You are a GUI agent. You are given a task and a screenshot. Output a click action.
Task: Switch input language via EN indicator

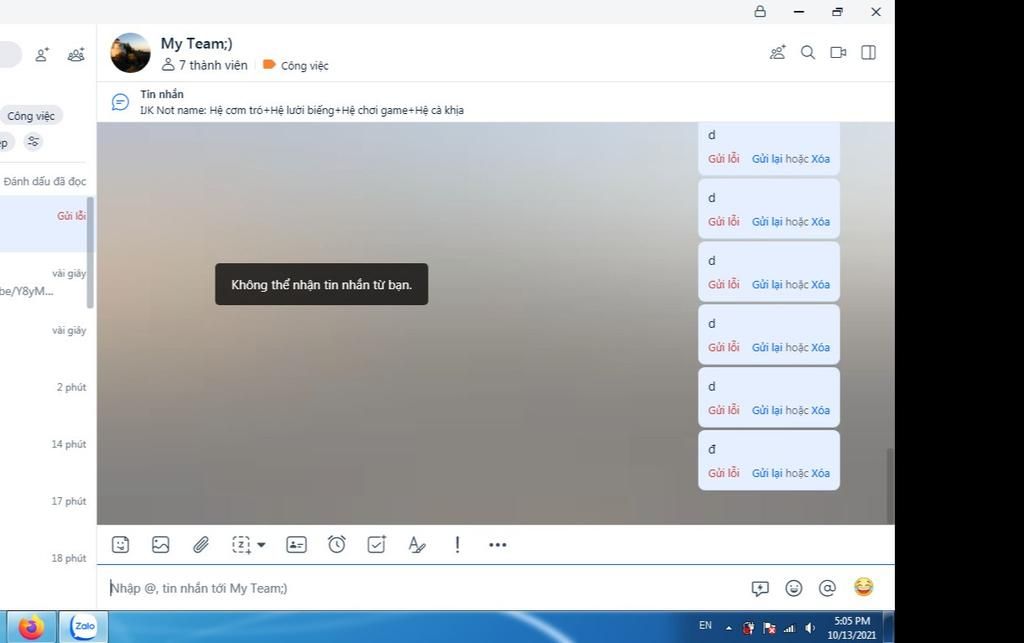[705, 625]
